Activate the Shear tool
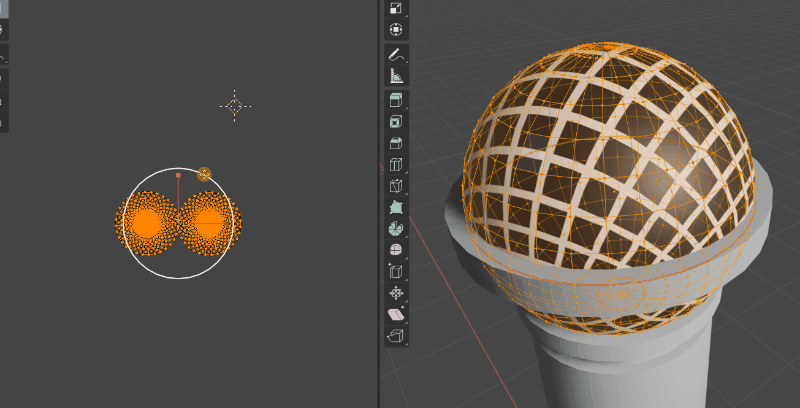 click(x=396, y=314)
